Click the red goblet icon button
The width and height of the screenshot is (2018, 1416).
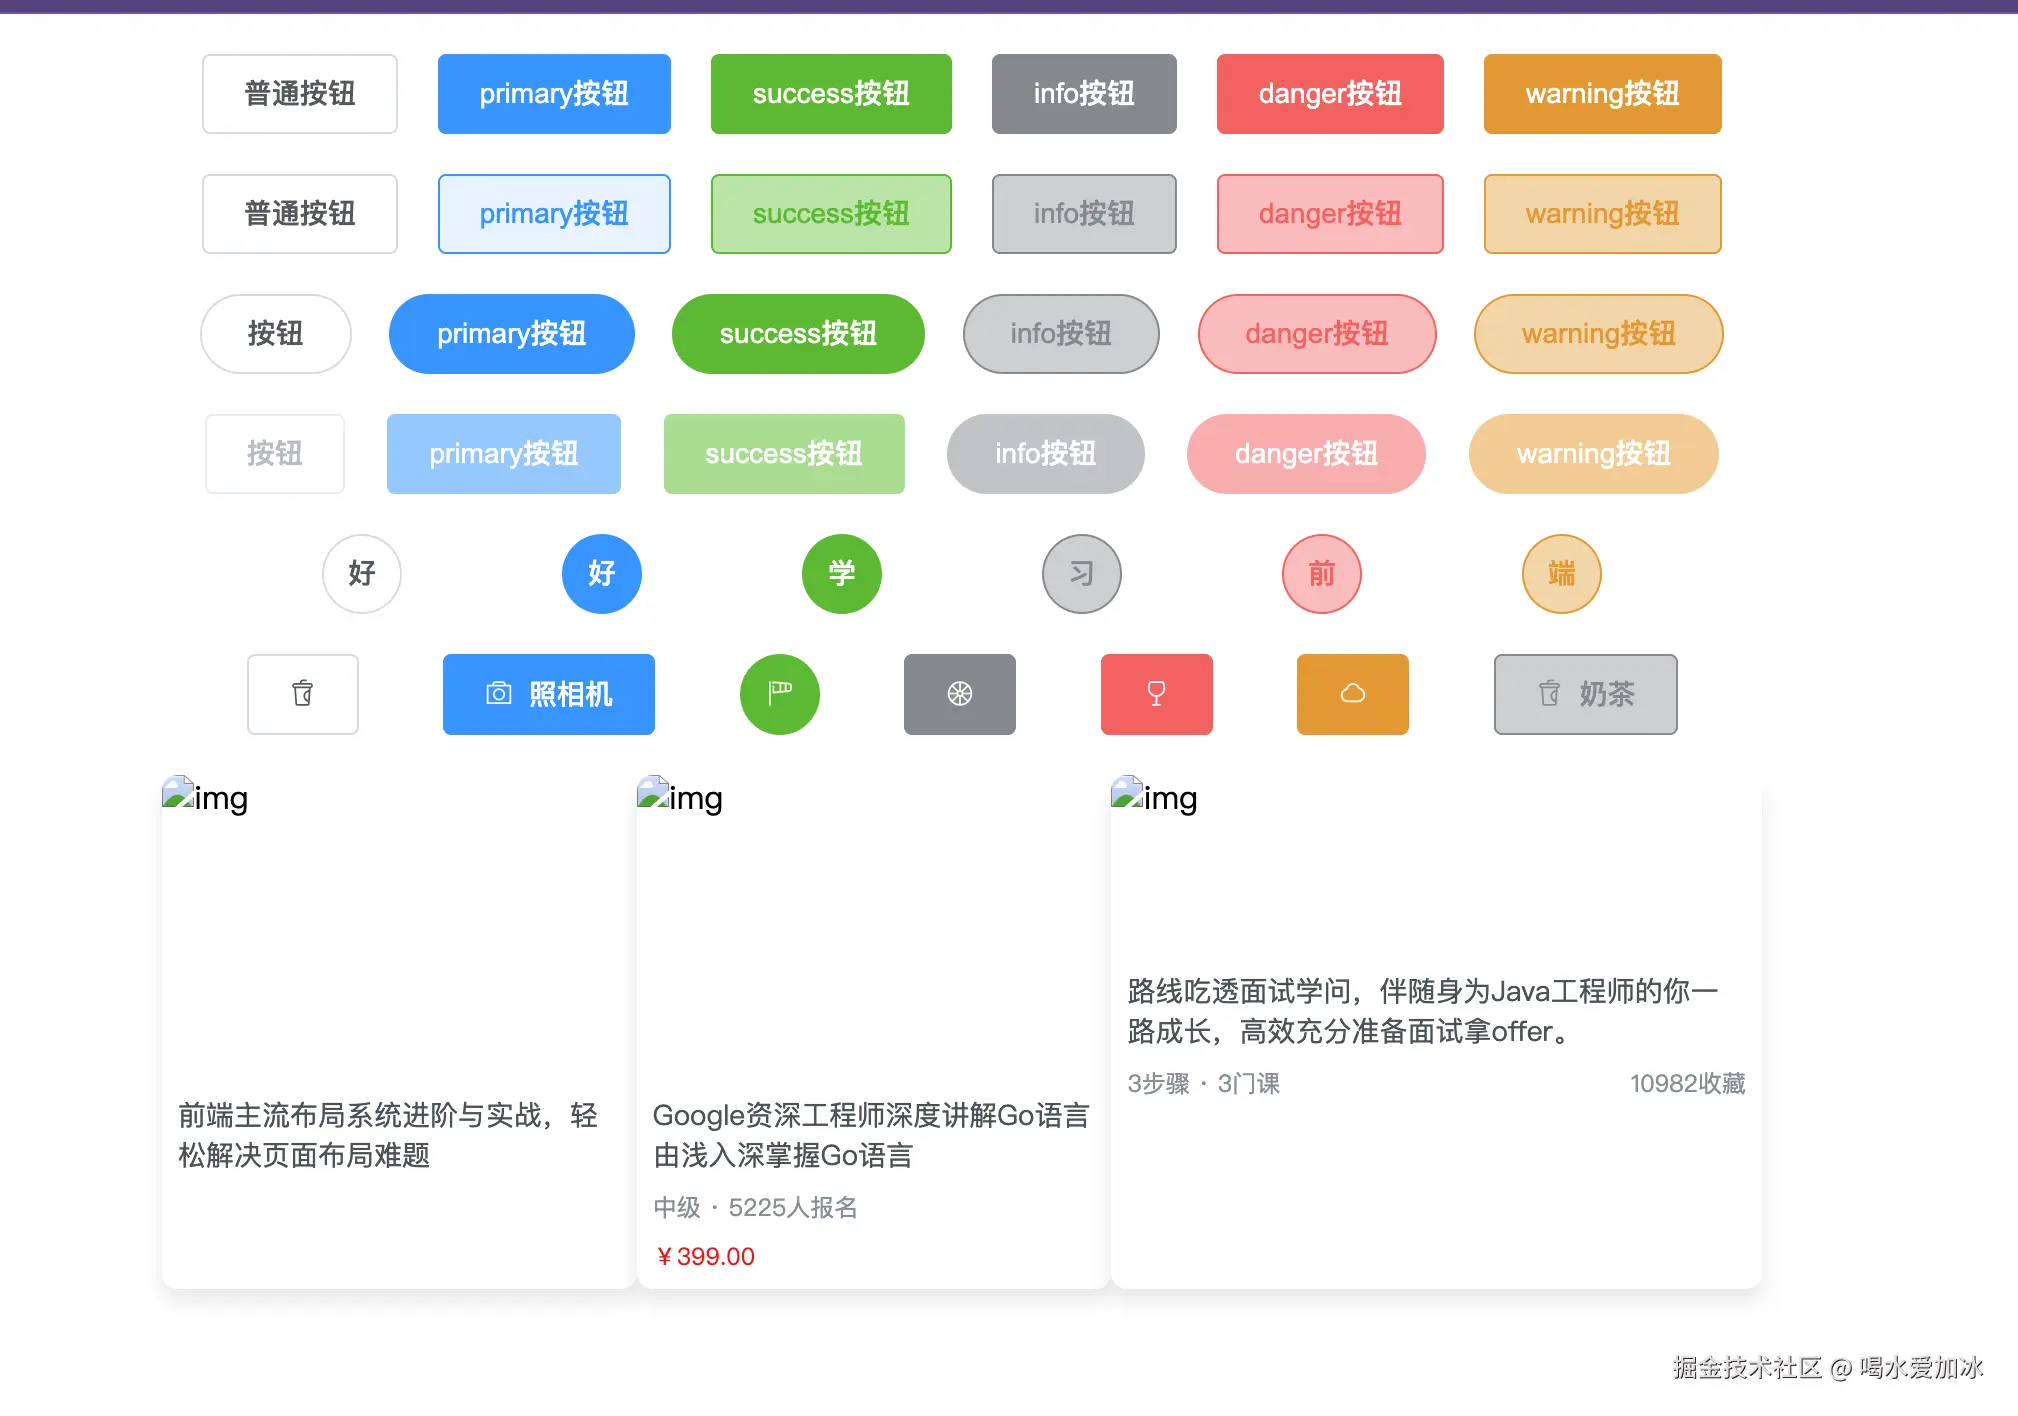click(1156, 694)
